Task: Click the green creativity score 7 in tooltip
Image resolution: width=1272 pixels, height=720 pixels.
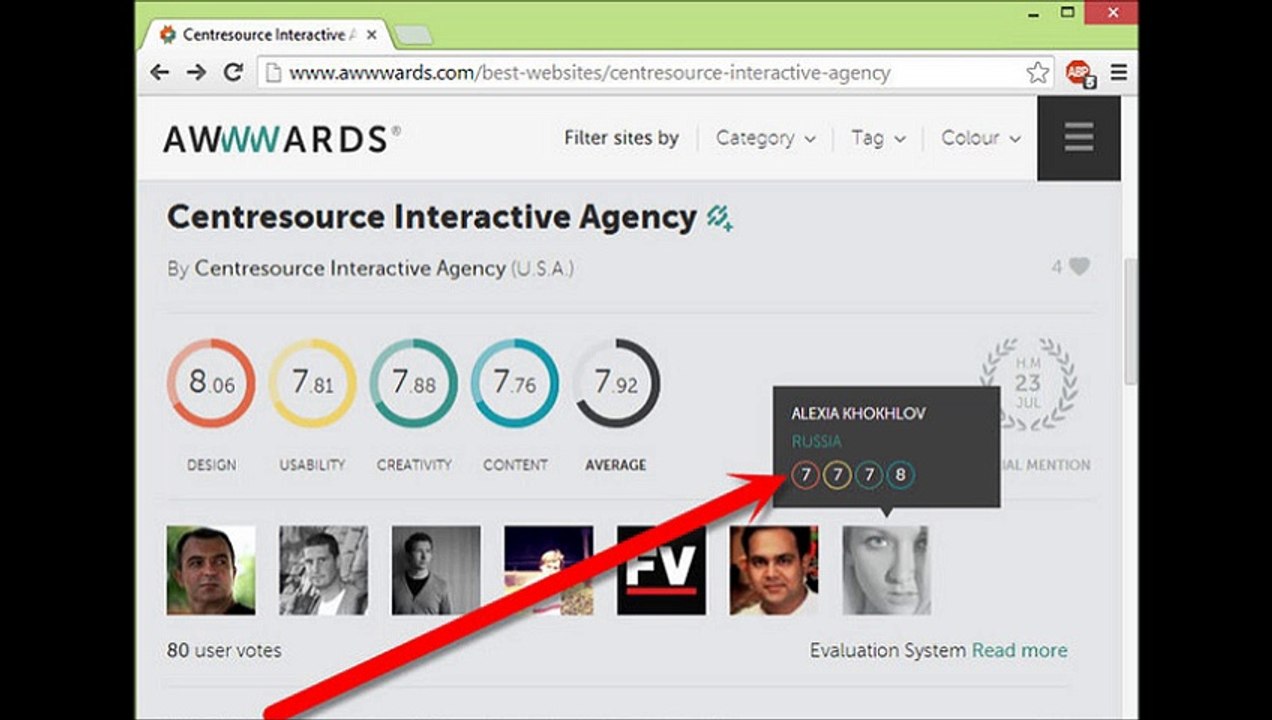Action: click(x=869, y=475)
